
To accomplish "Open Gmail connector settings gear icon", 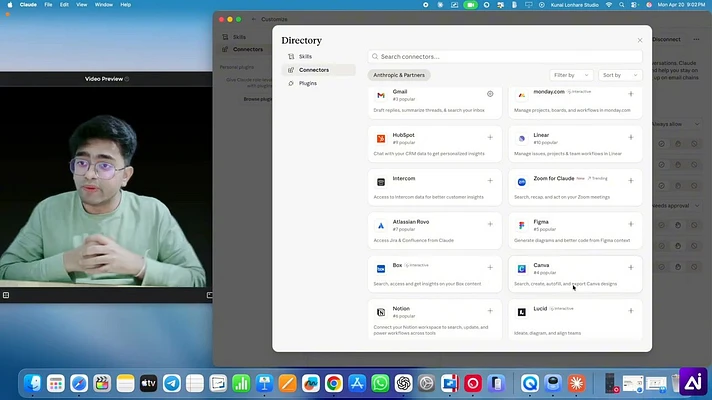I will pyautogui.click(x=490, y=94).
